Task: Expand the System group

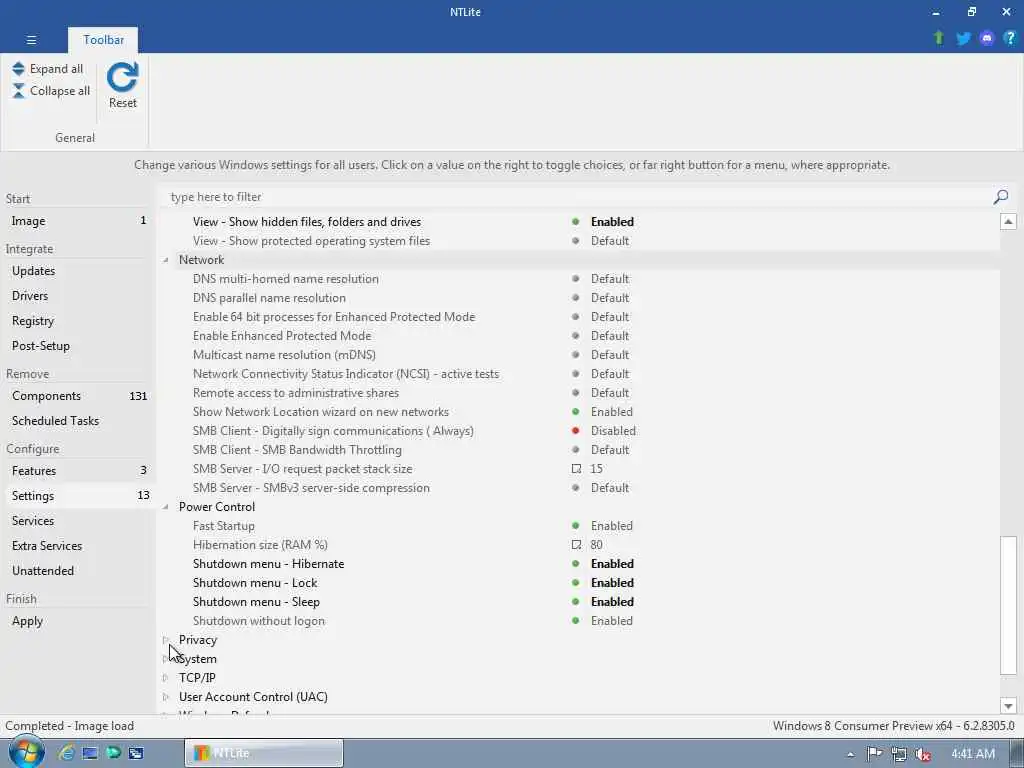Action: point(166,659)
